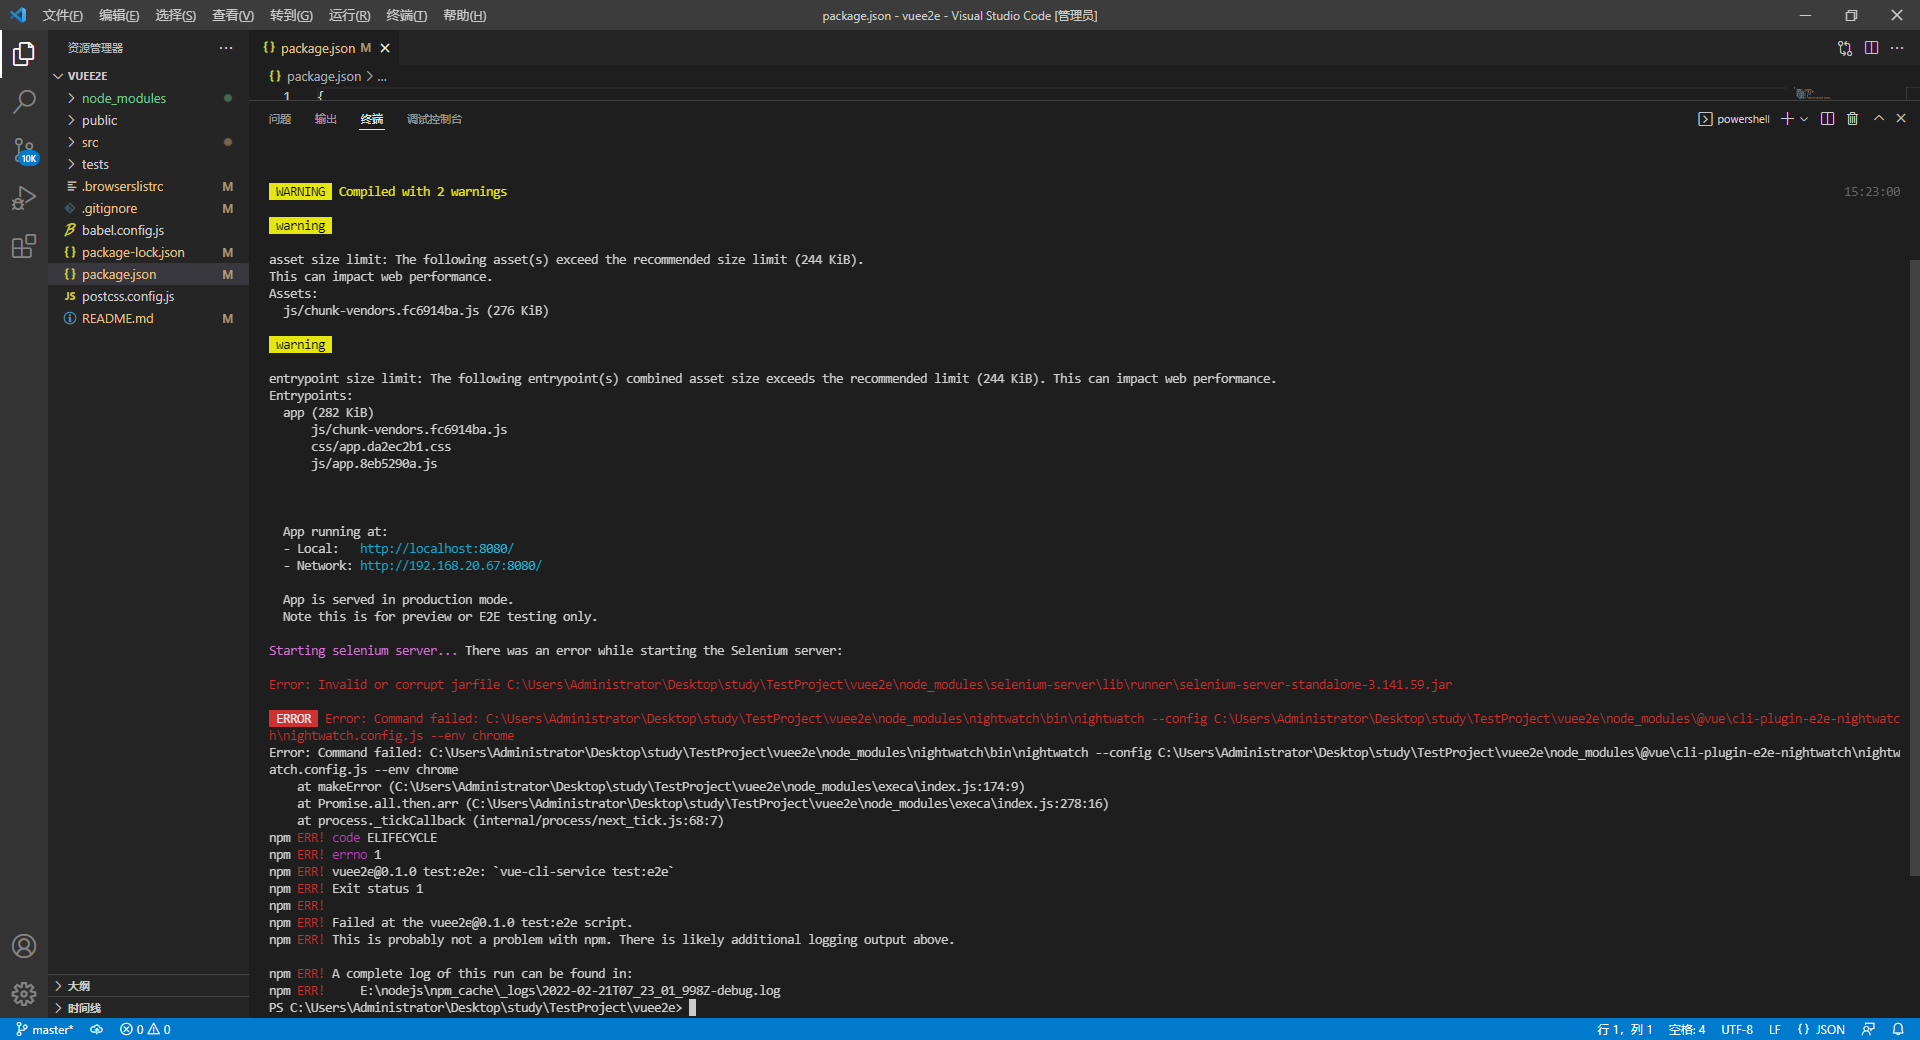Open the 转到(G) menu

[x=291, y=15]
